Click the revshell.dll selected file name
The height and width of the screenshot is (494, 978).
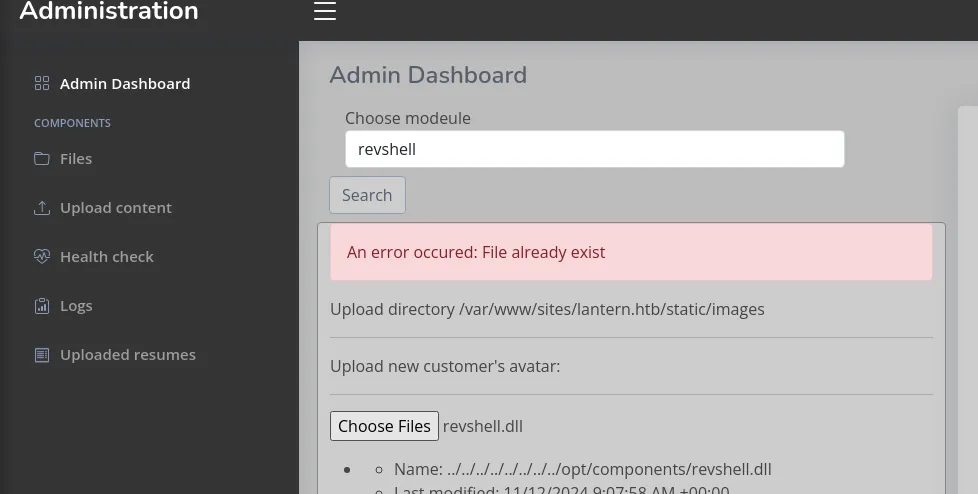[x=483, y=426]
